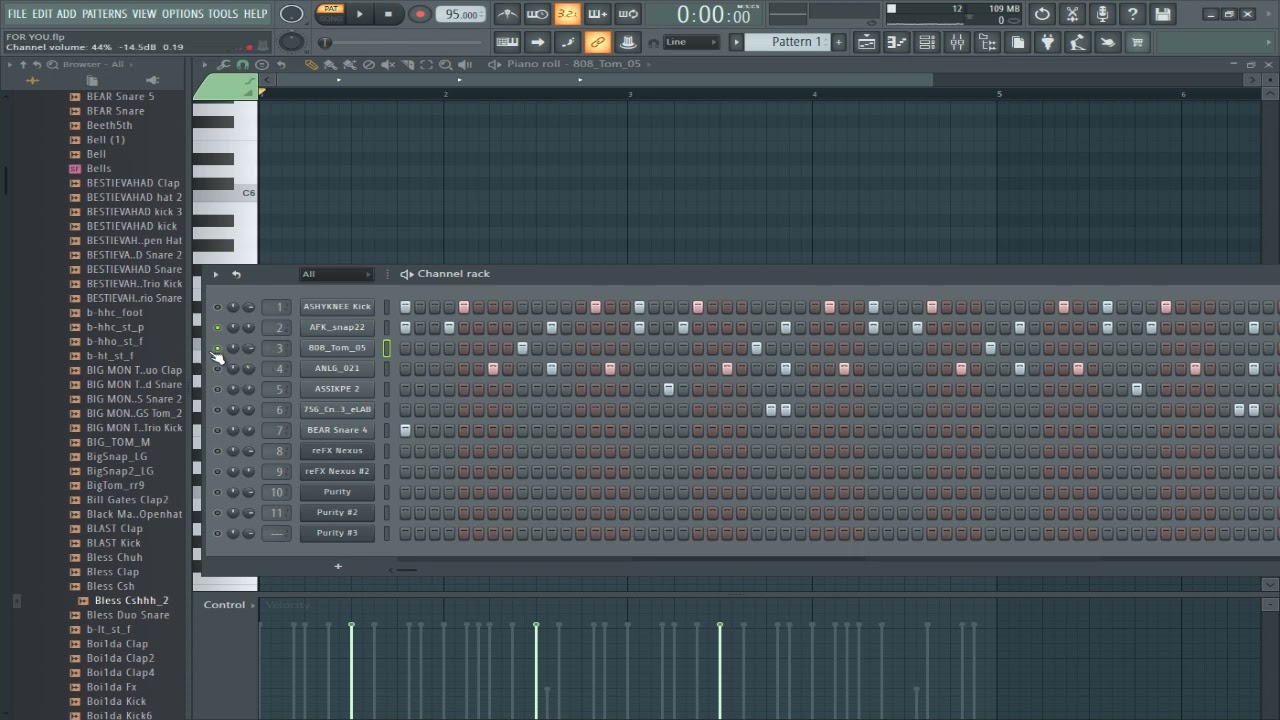Switch the PAT/SONG mode toggle
Image resolution: width=1280 pixels, height=720 pixels.
point(330,14)
